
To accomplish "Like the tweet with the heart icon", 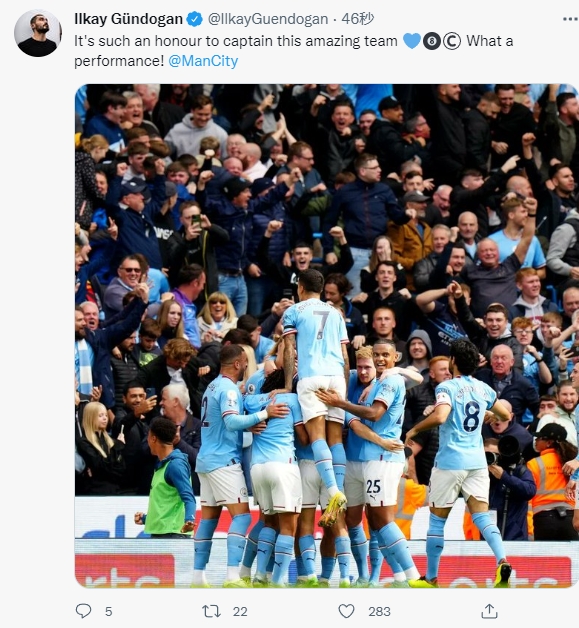I will [x=346, y=611].
